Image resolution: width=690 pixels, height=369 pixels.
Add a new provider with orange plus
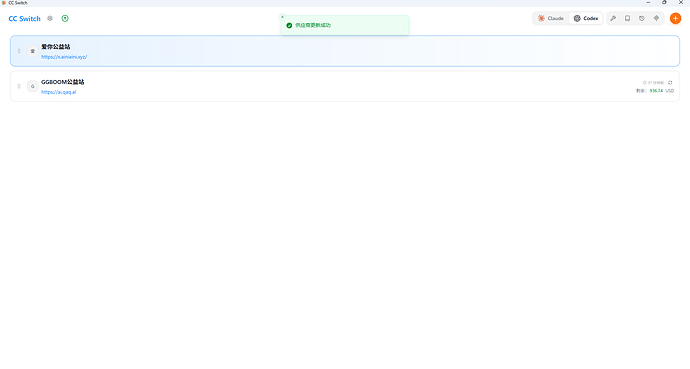pyautogui.click(x=675, y=18)
